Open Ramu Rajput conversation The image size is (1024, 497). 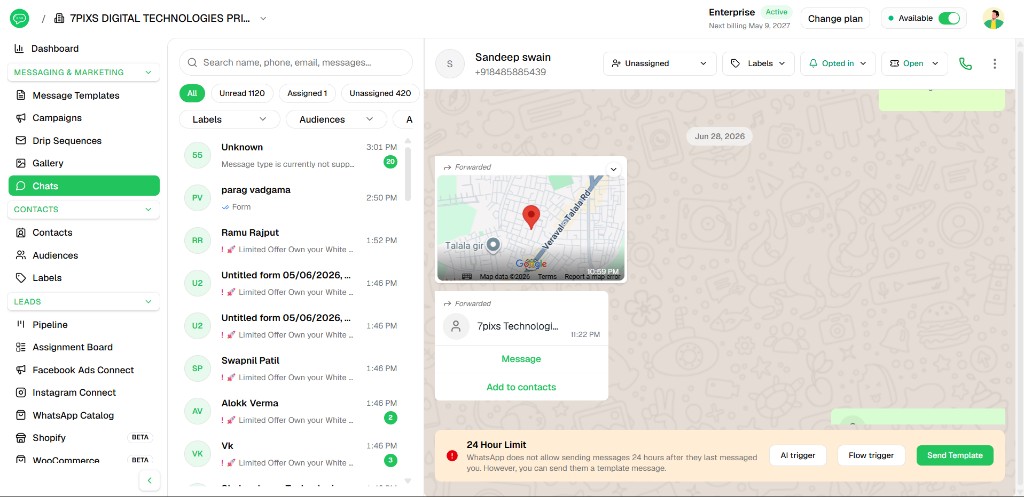pos(291,240)
